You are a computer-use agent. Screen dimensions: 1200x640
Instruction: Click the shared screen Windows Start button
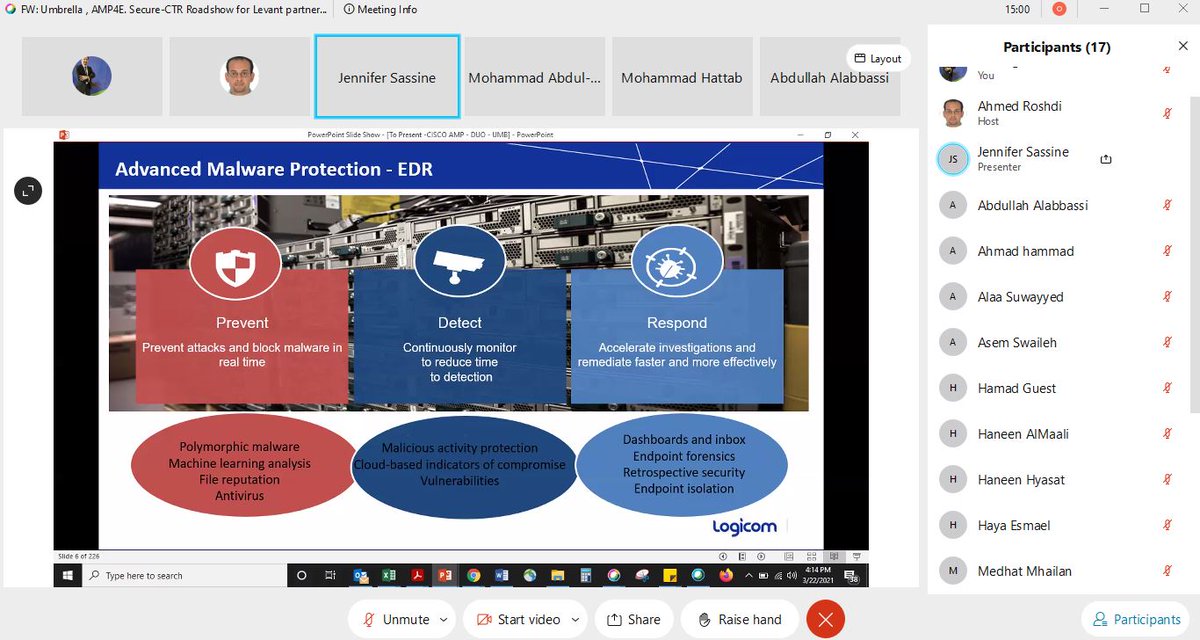click(68, 575)
